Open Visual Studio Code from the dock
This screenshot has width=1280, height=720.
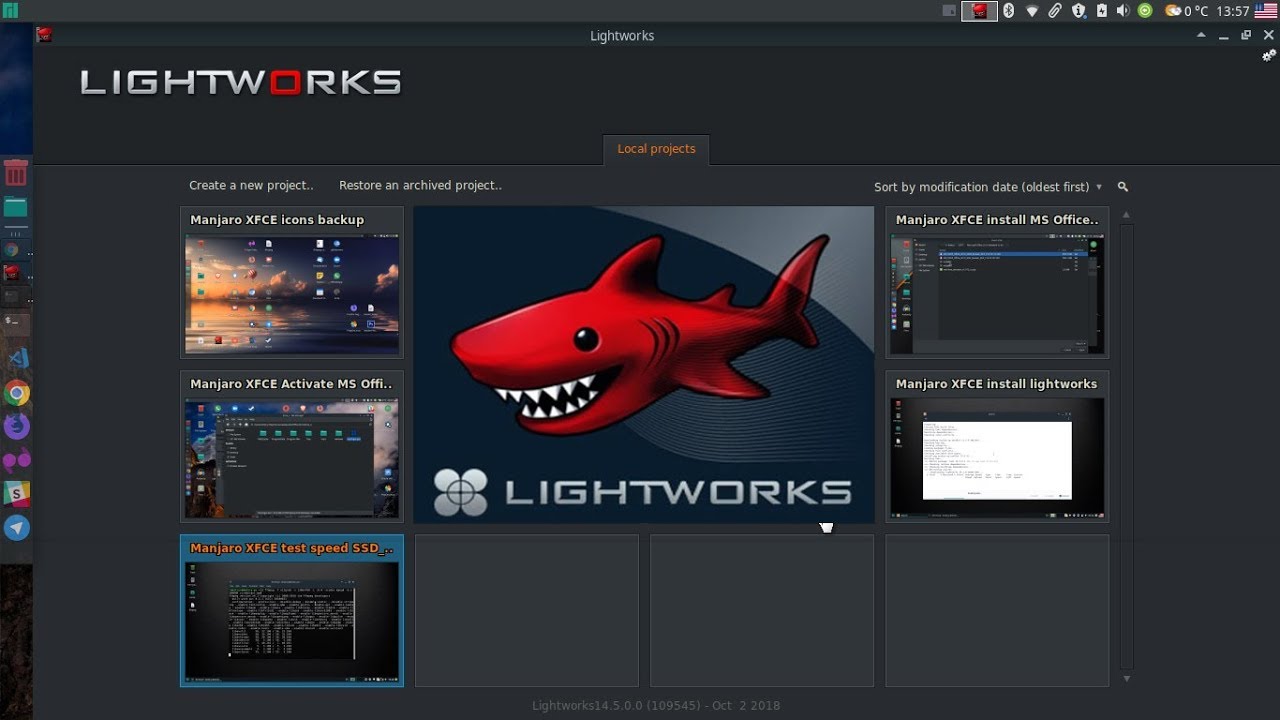(x=17, y=358)
